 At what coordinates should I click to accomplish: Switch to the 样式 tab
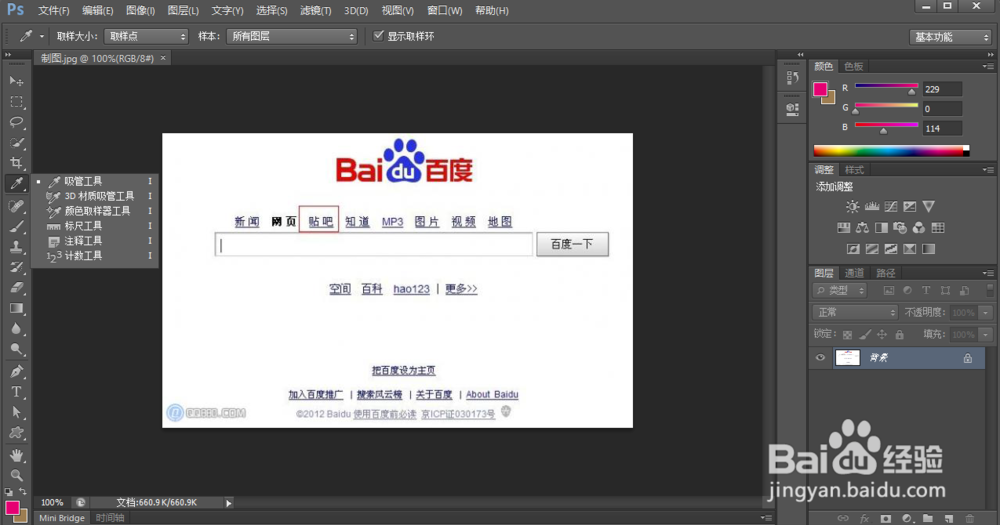[x=854, y=170]
